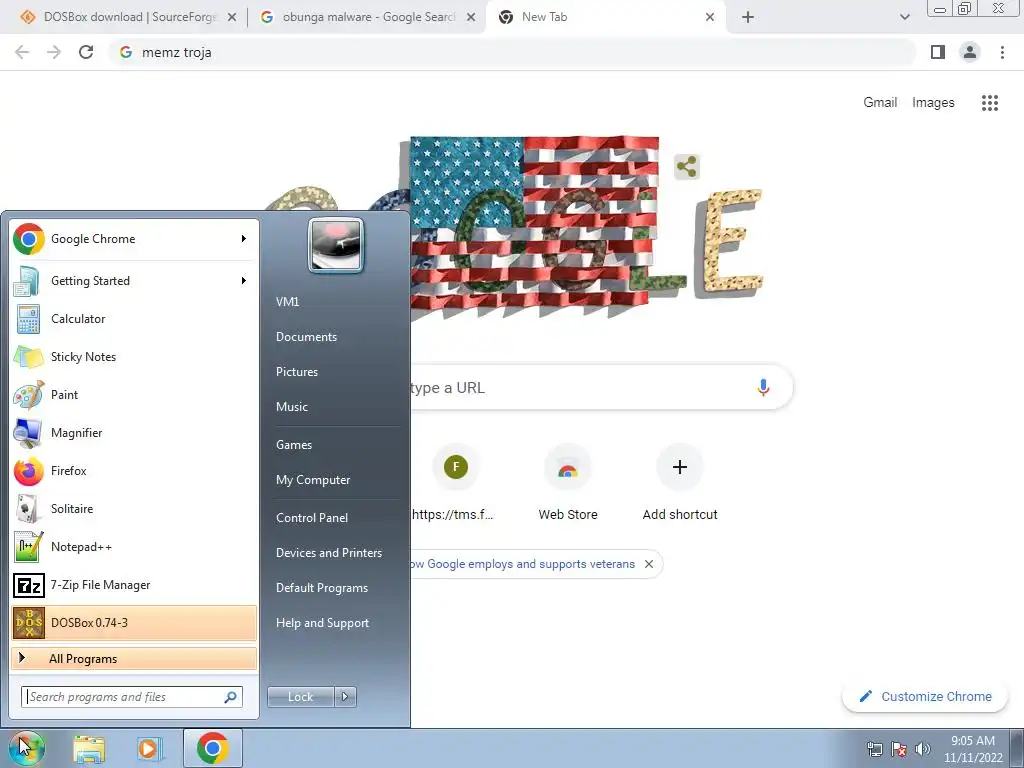1024x768 pixels.
Task: Open the Calculator app
Action: click(134, 319)
